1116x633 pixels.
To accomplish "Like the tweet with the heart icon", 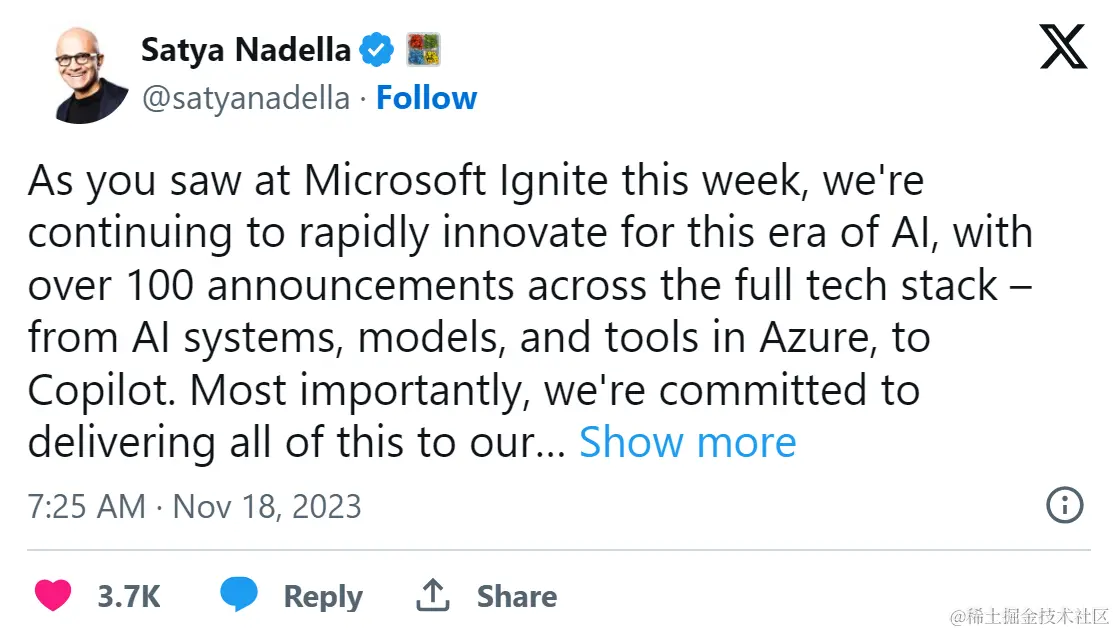I will (x=53, y=596).
